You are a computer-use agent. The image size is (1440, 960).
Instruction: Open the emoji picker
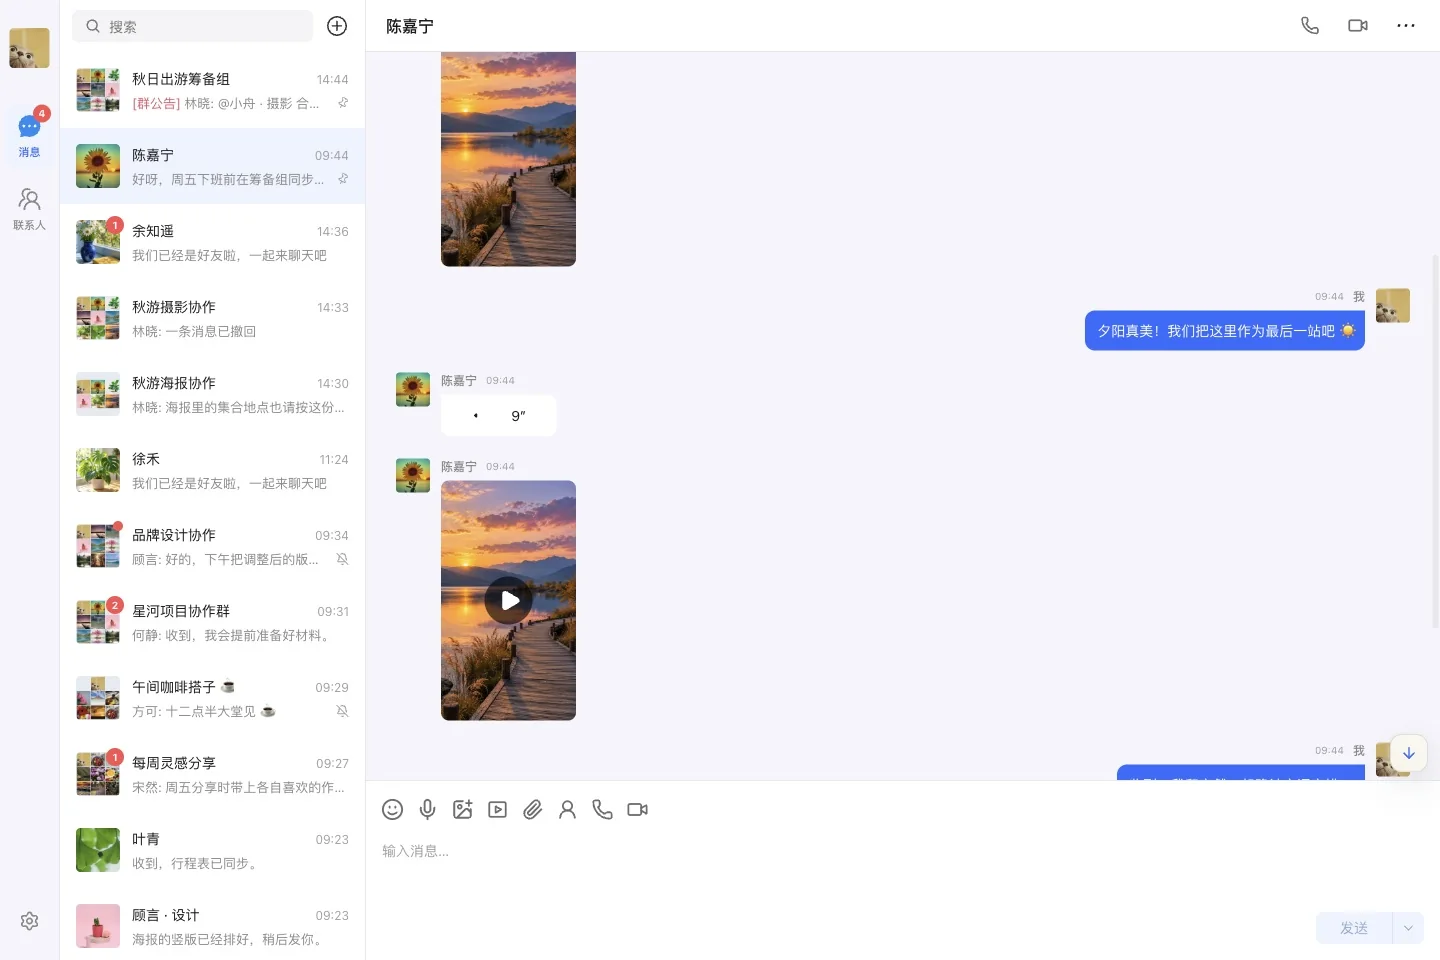392,809
